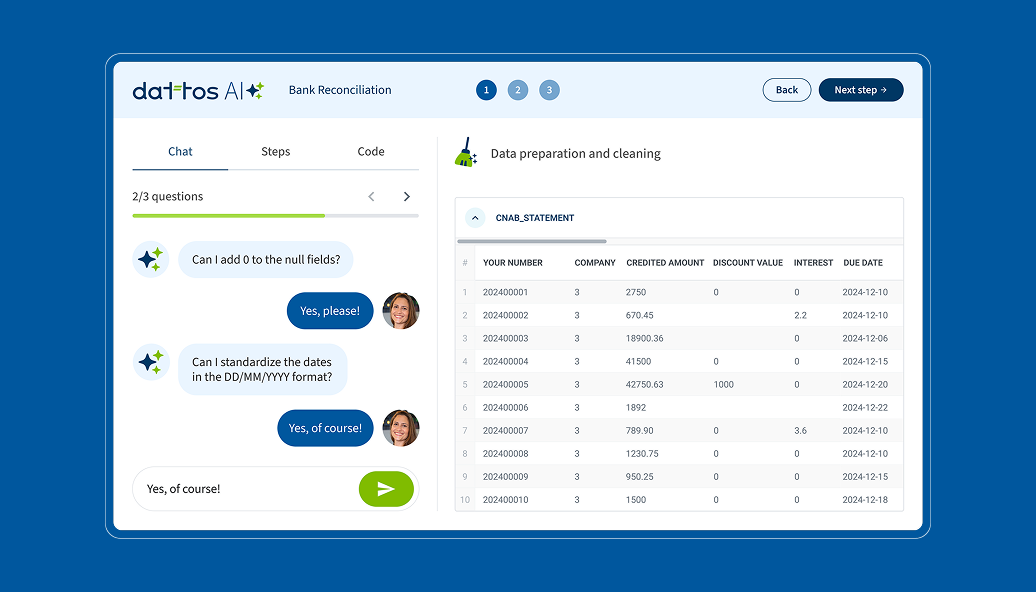The height and width of the screenshot is (592, 1036).
Task: Switch to the Code tab
Action: tap(371, 152)
